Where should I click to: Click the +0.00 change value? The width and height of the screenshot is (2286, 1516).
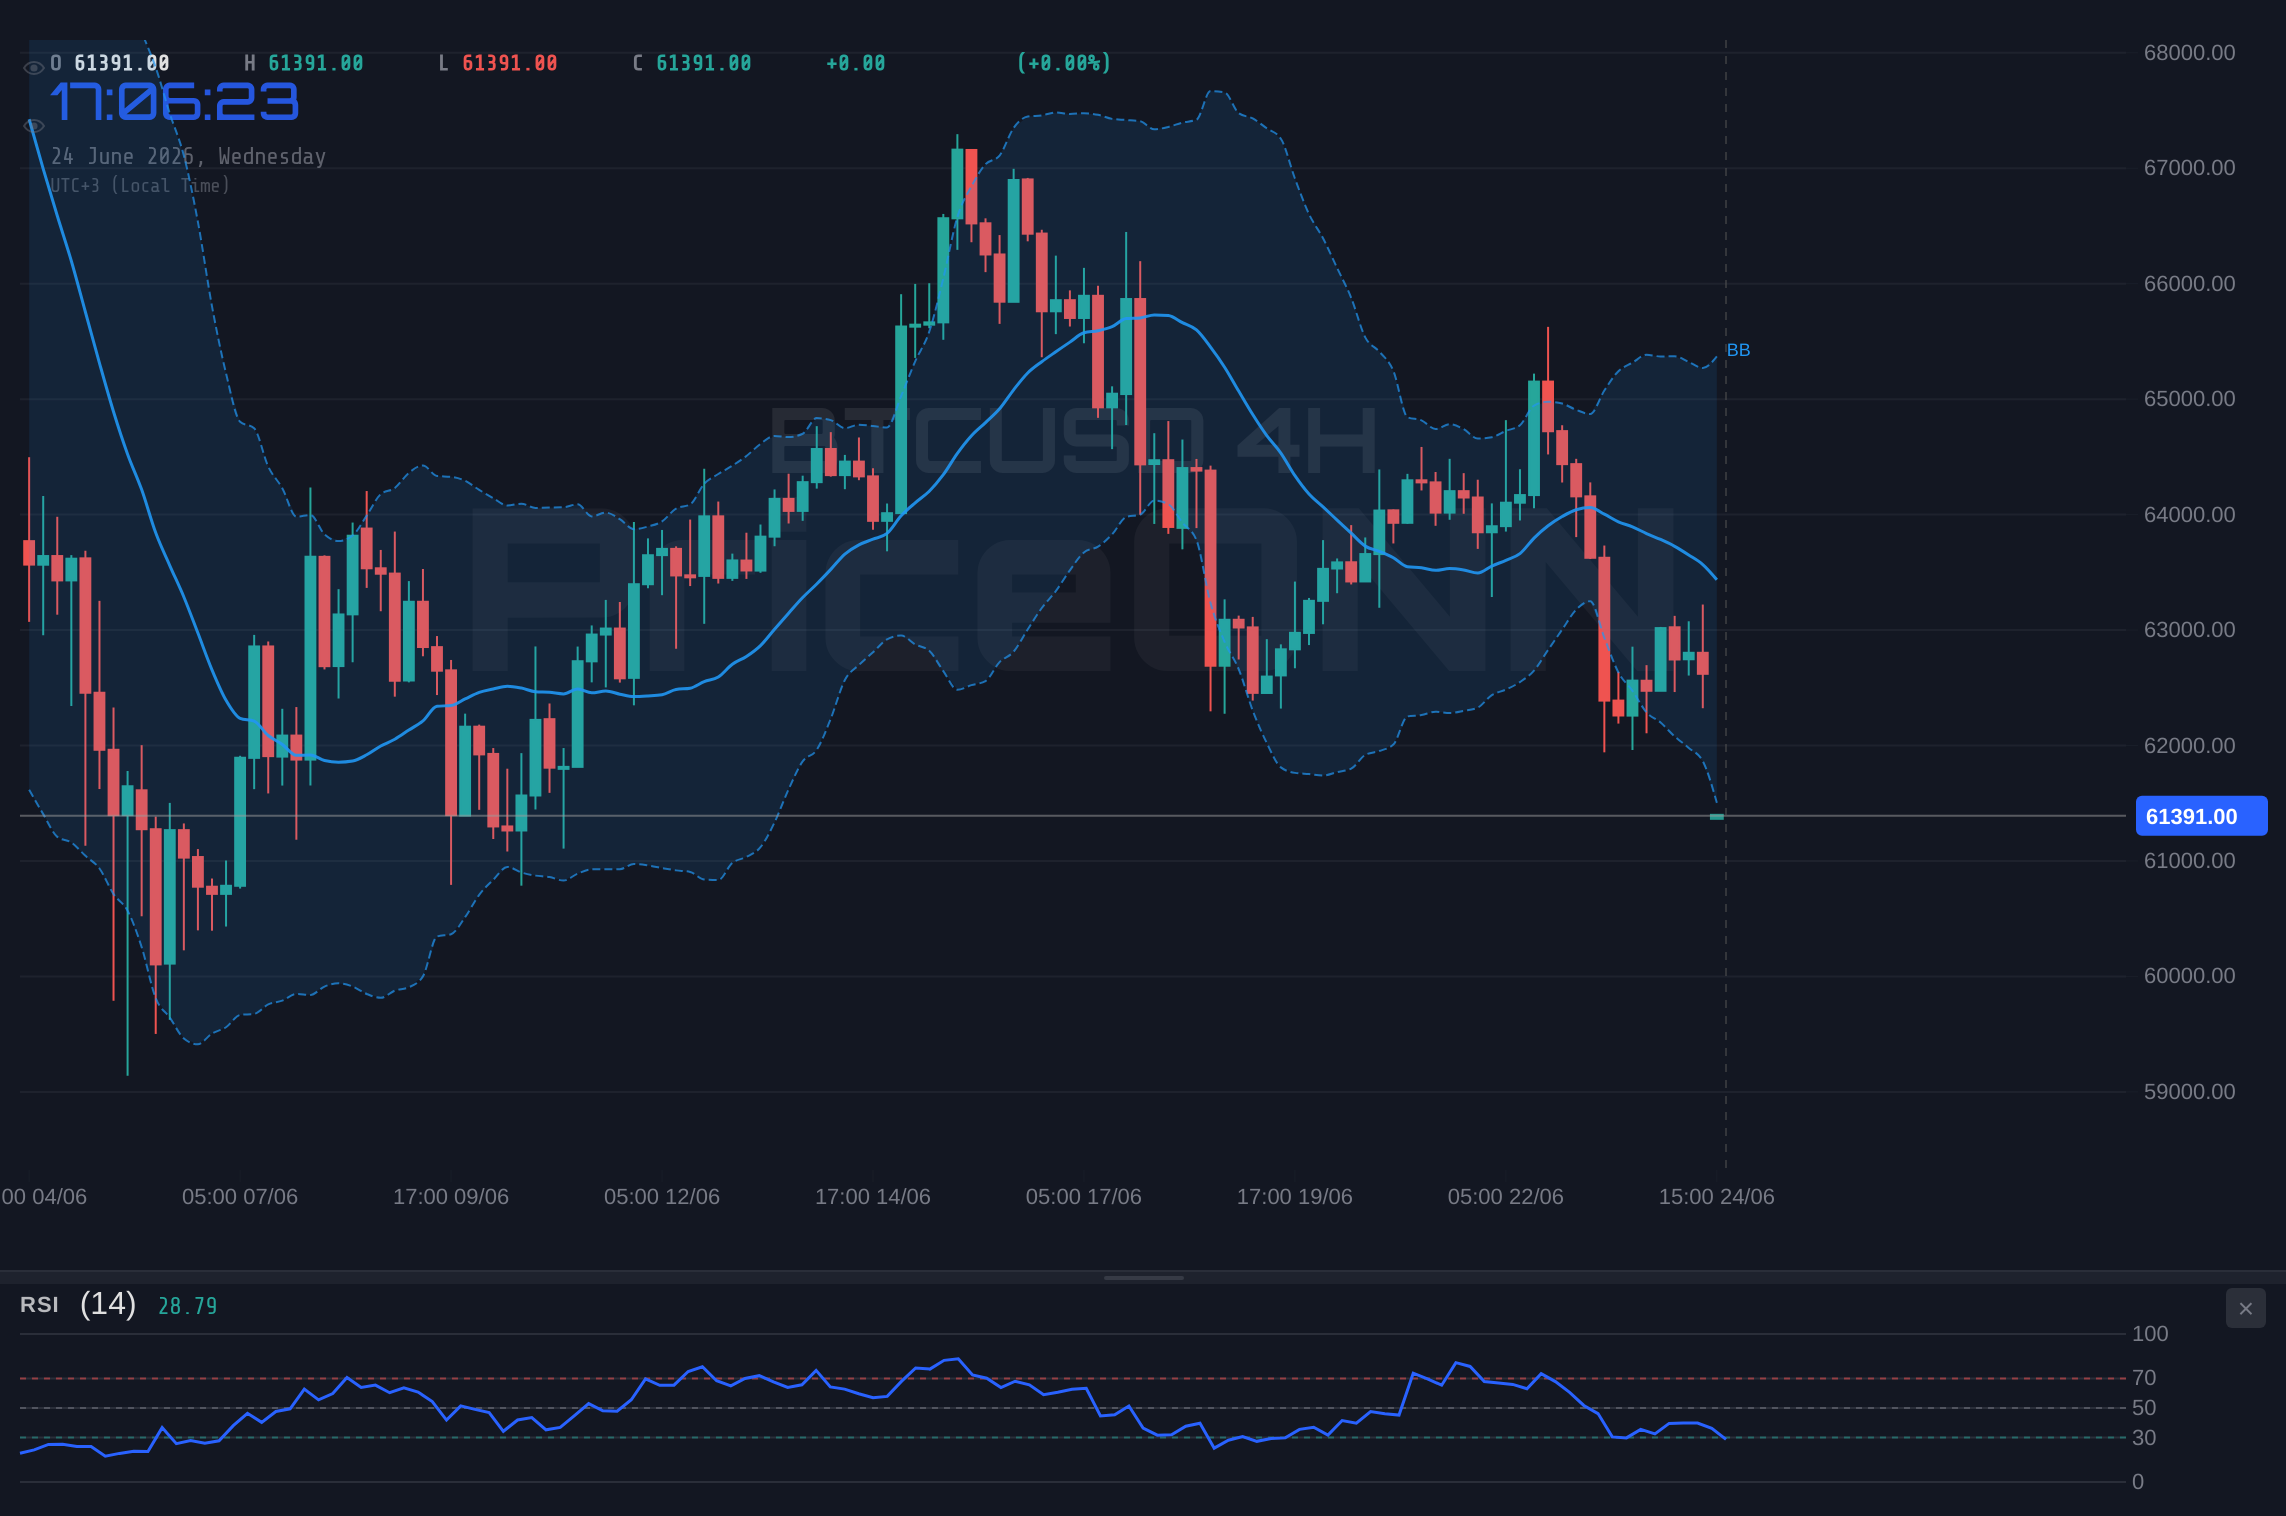pyautogui.click(x=856, y=63)
